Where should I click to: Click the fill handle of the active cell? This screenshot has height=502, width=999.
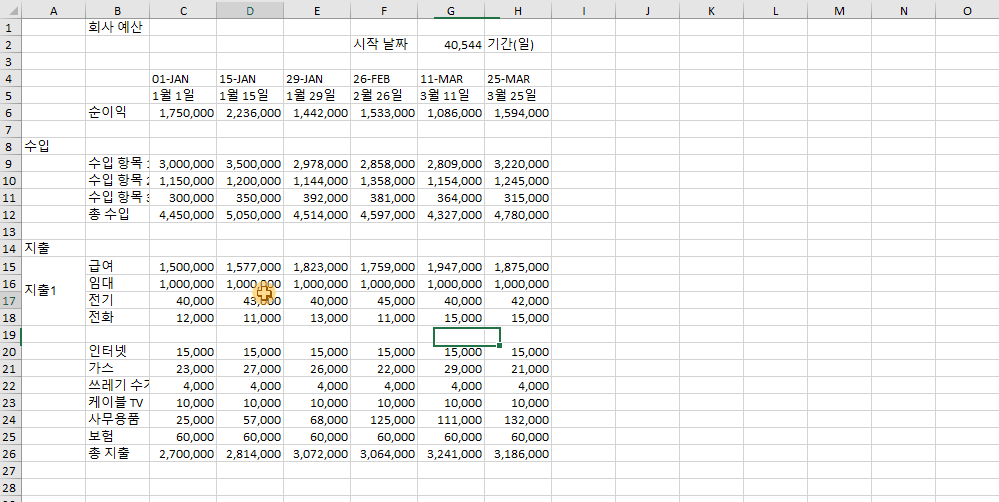[x=500, y=345]
